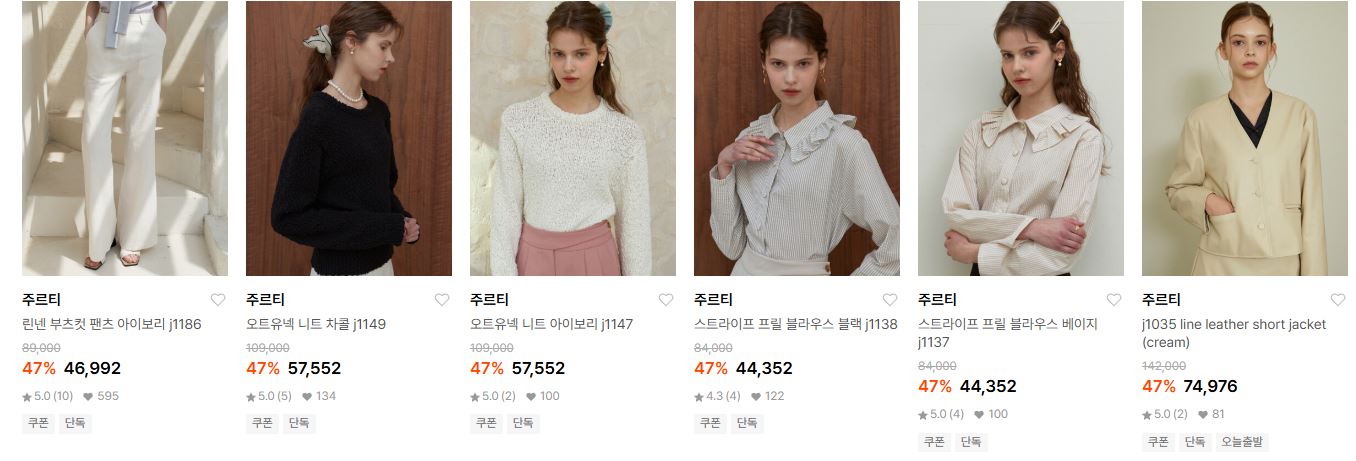View the cream leather jacket image

(x=1245, y=138)
